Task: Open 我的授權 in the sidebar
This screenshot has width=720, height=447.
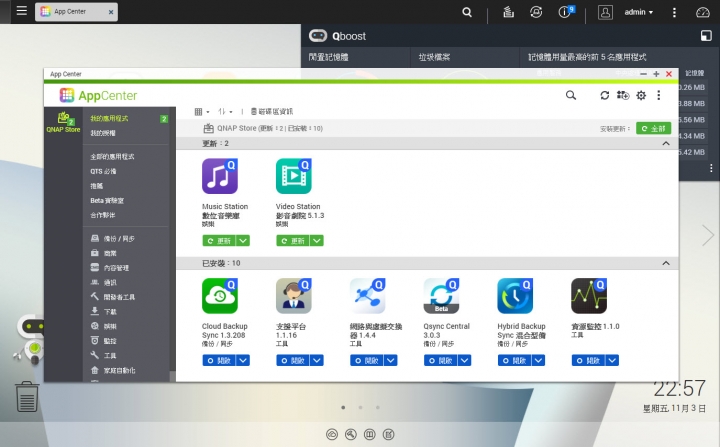Action: pyautogui.click(x=103, y=133)
